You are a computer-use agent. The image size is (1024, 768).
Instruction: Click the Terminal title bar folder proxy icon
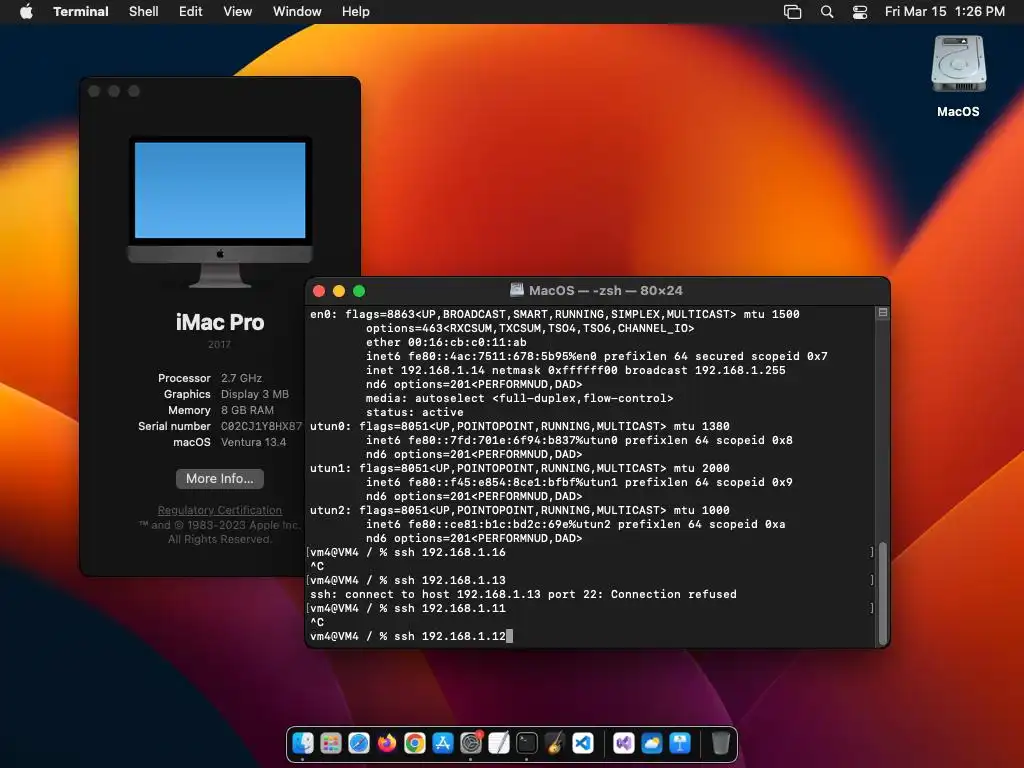tap(517, 290)
